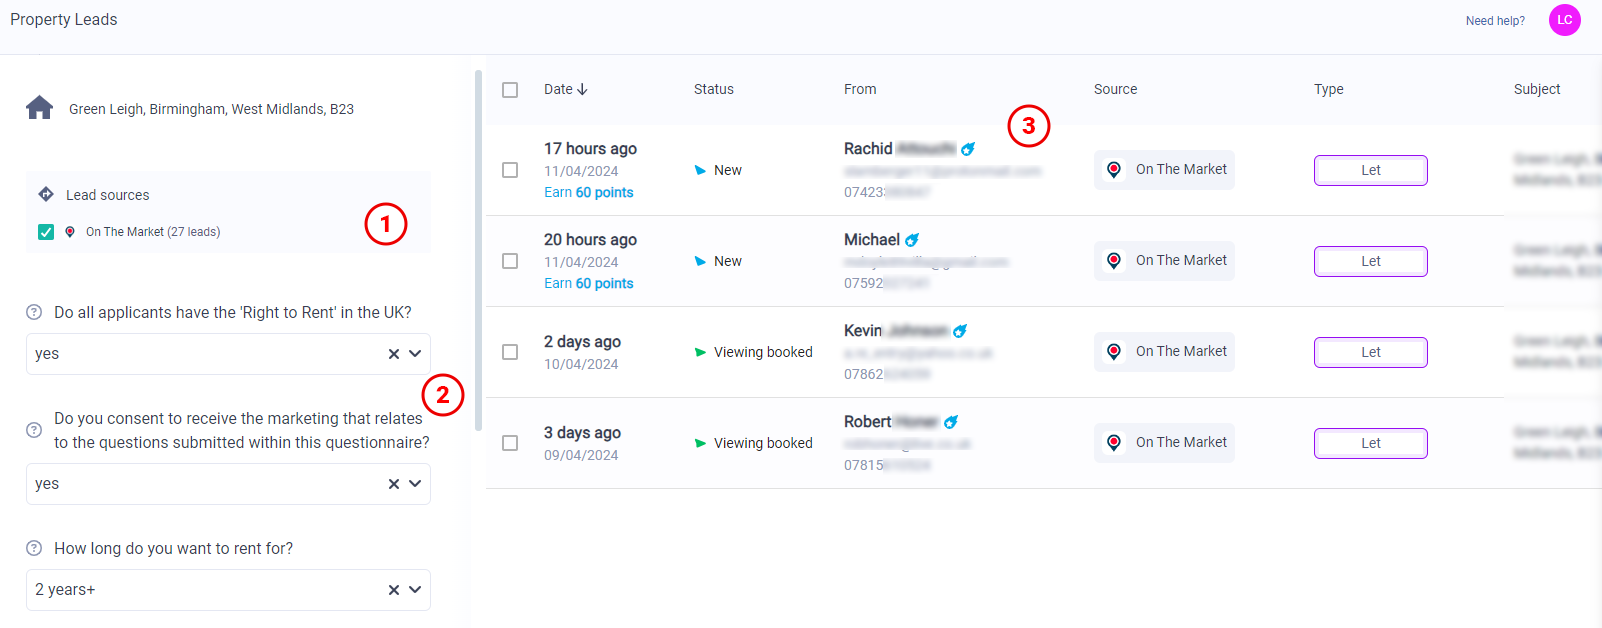Tick the select-all checkbox in table header
Screen dimensions: 1602x628
click(x=510, y=90)
